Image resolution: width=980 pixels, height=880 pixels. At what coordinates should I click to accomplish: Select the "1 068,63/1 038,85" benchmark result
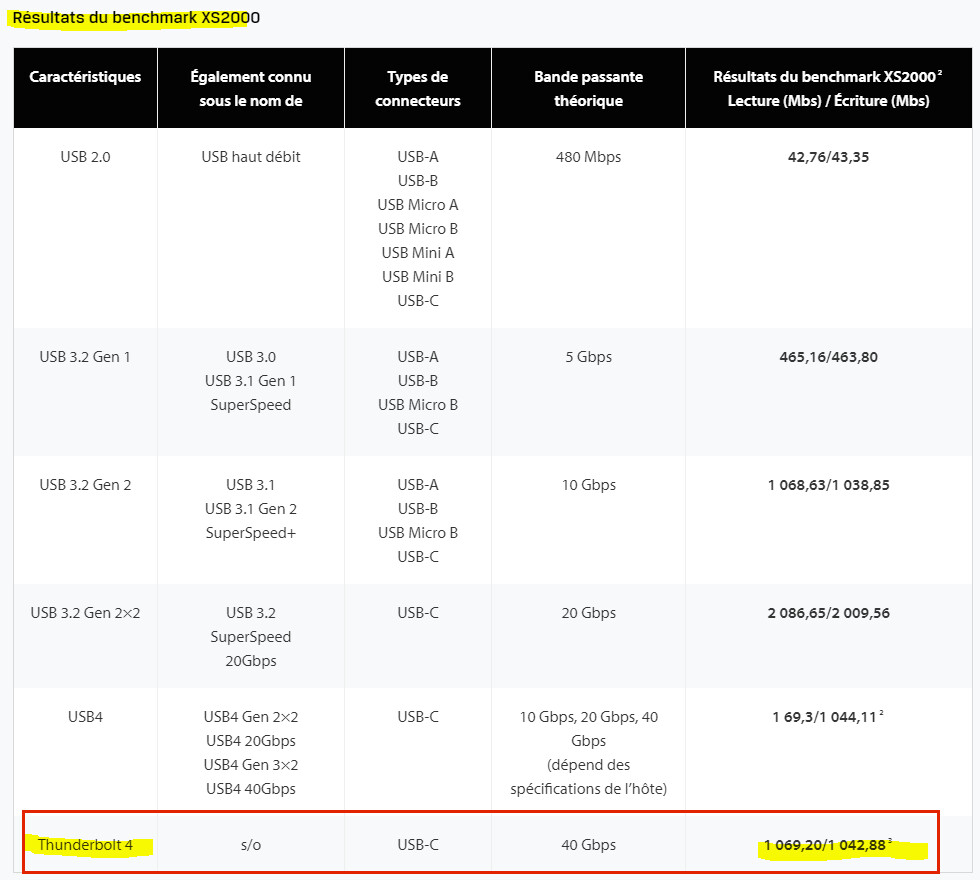828,485
